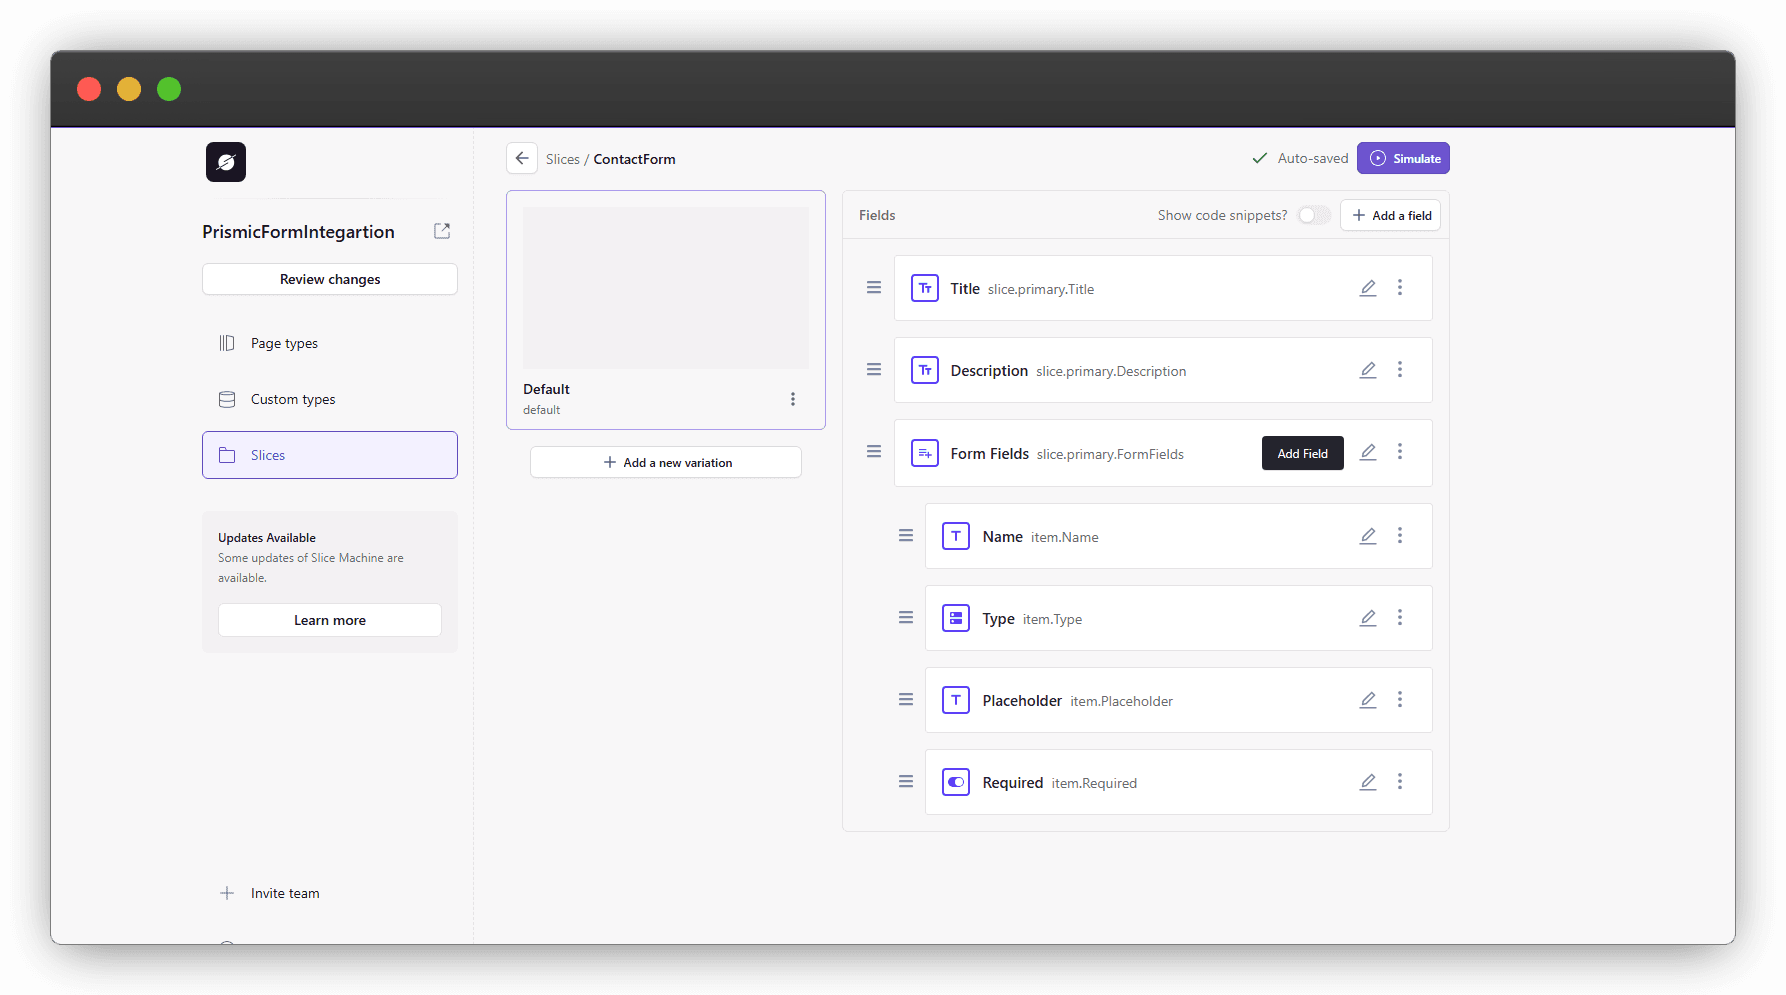Viewport: 1786px width, 995px height.
Task: Grab the drag handle for Type field
Action: click(906, 618)
